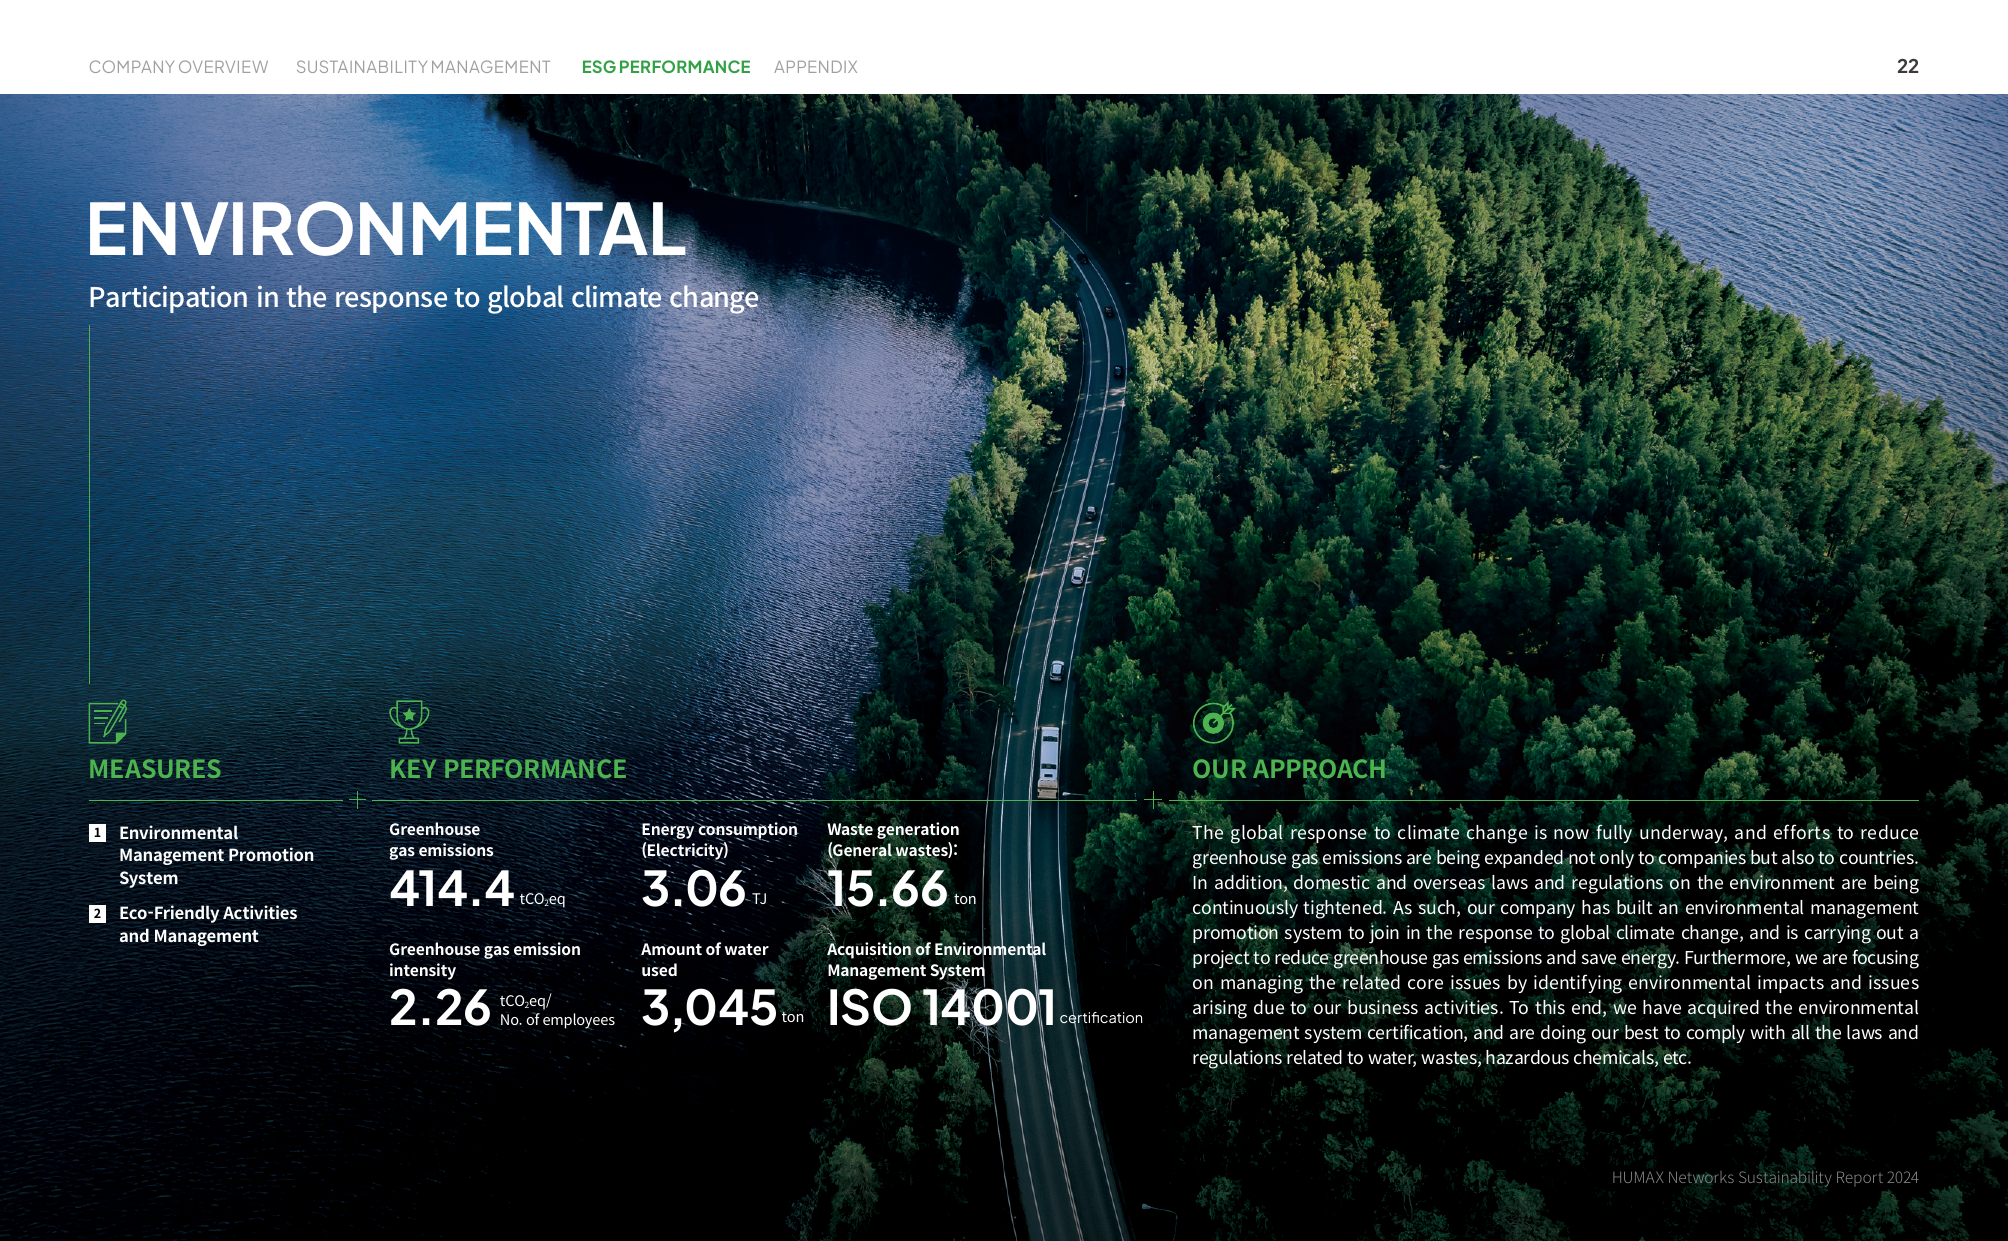This screenshot has height=1241, width=2008.
Task: Click page number 22
Action: [x=1907, y=66]
